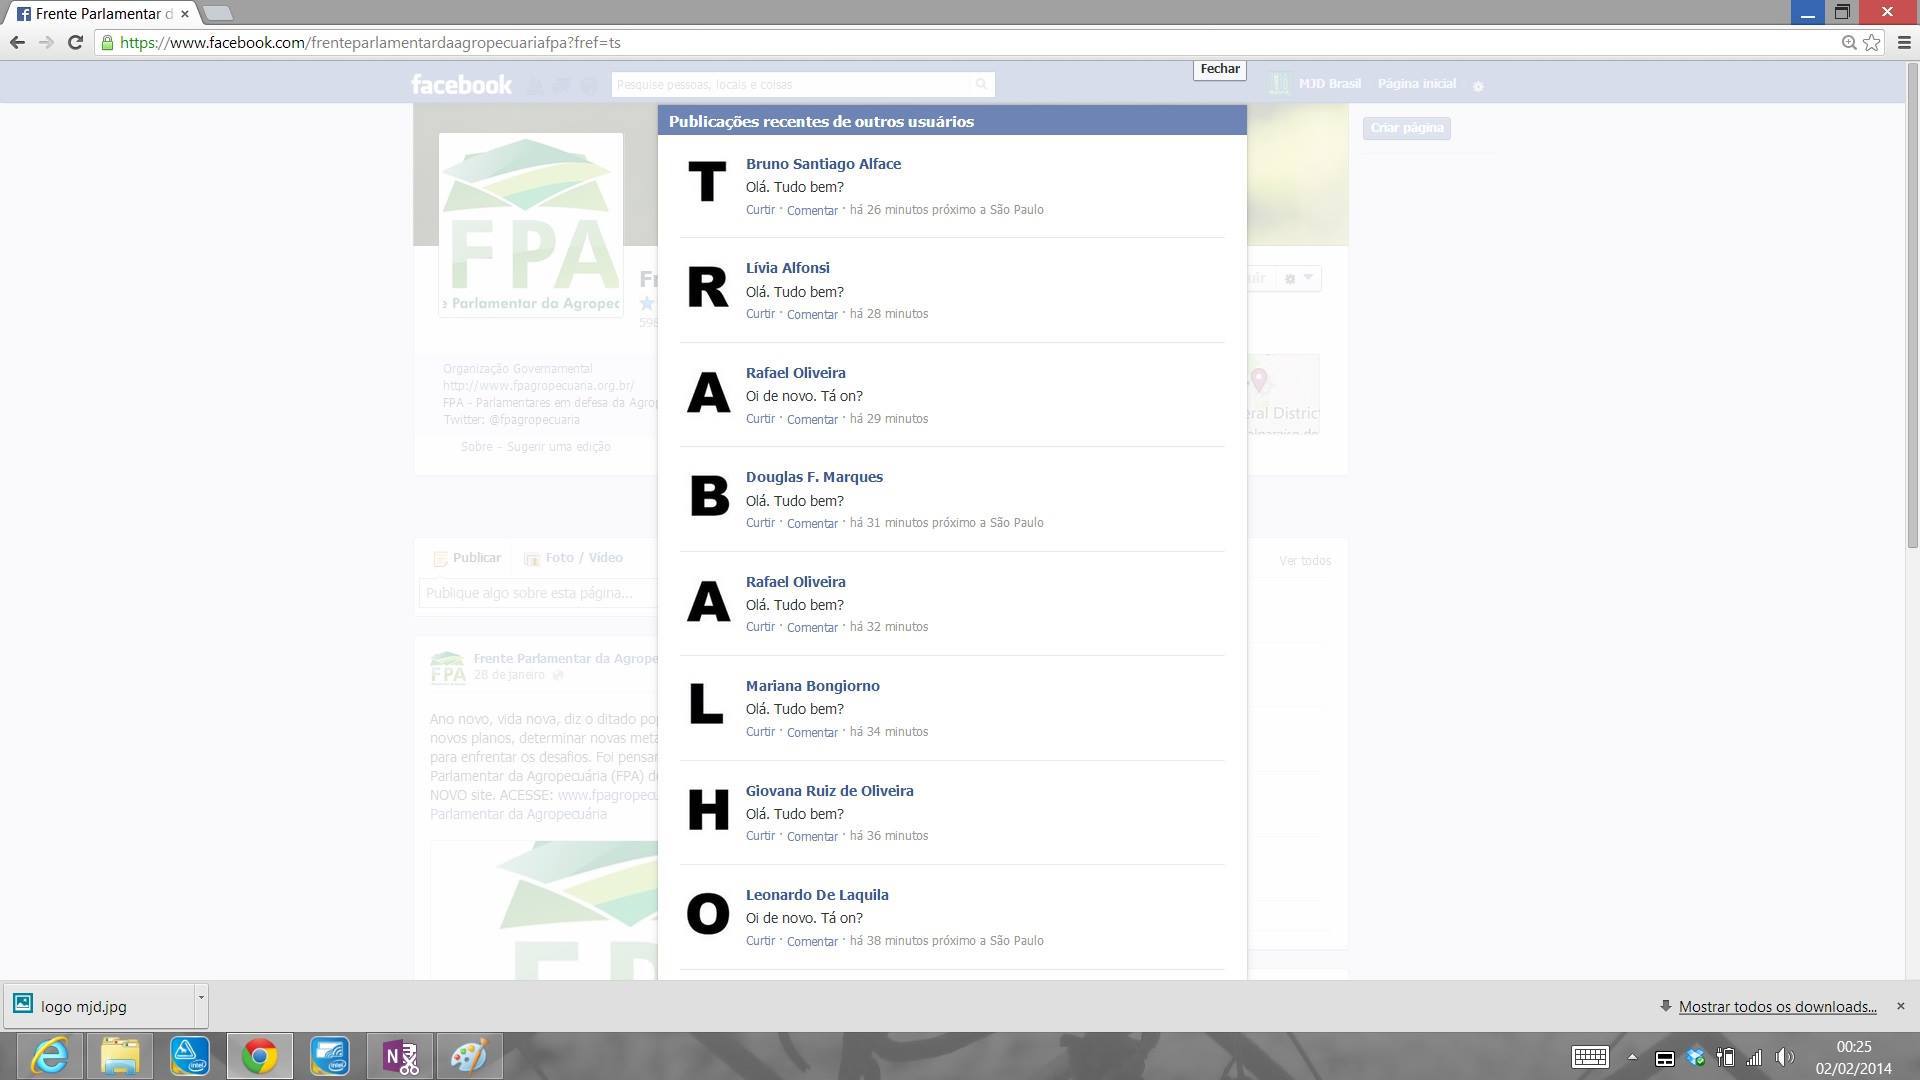1920x1080 pixels.
Task: Click the browser forward arrow
Action: 46,42
